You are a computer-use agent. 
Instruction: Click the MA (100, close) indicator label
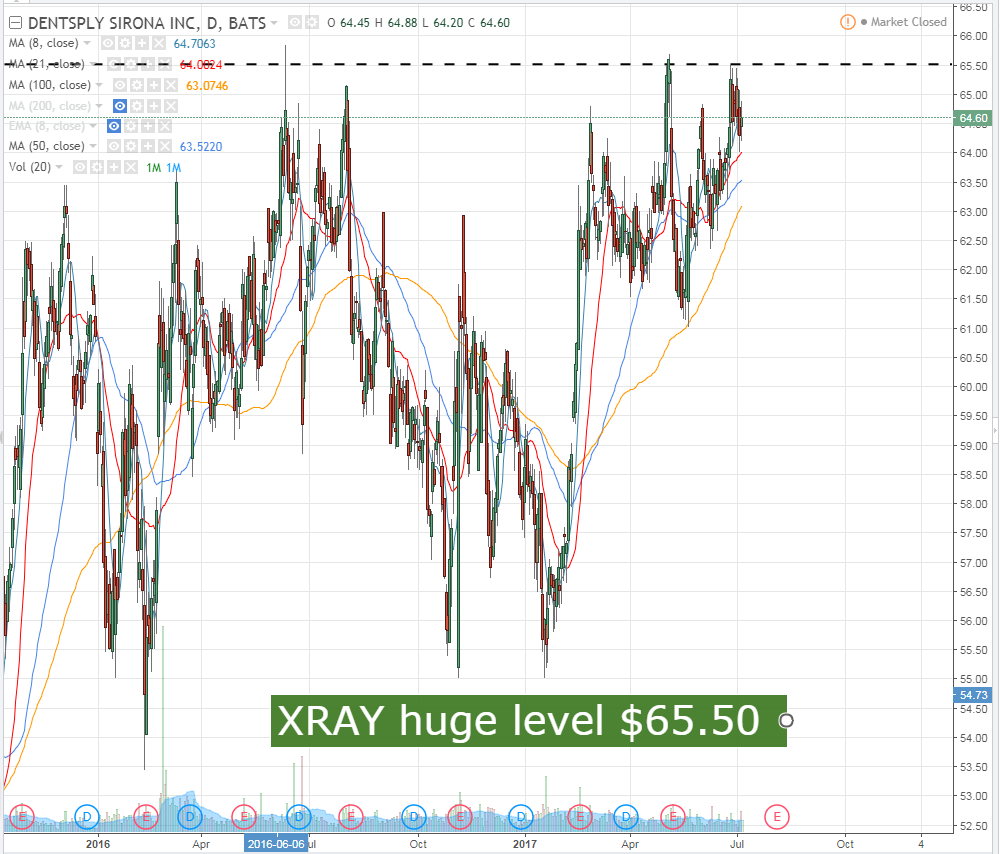(x=50, y=85)
